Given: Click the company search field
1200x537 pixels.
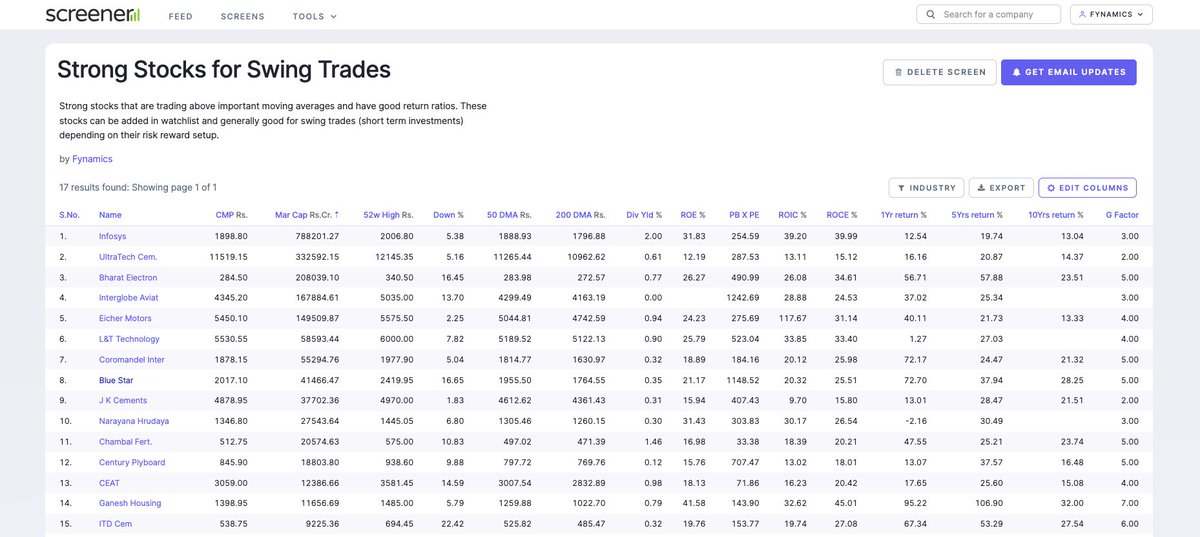Looking at the screenshot, I should [989, 14].
